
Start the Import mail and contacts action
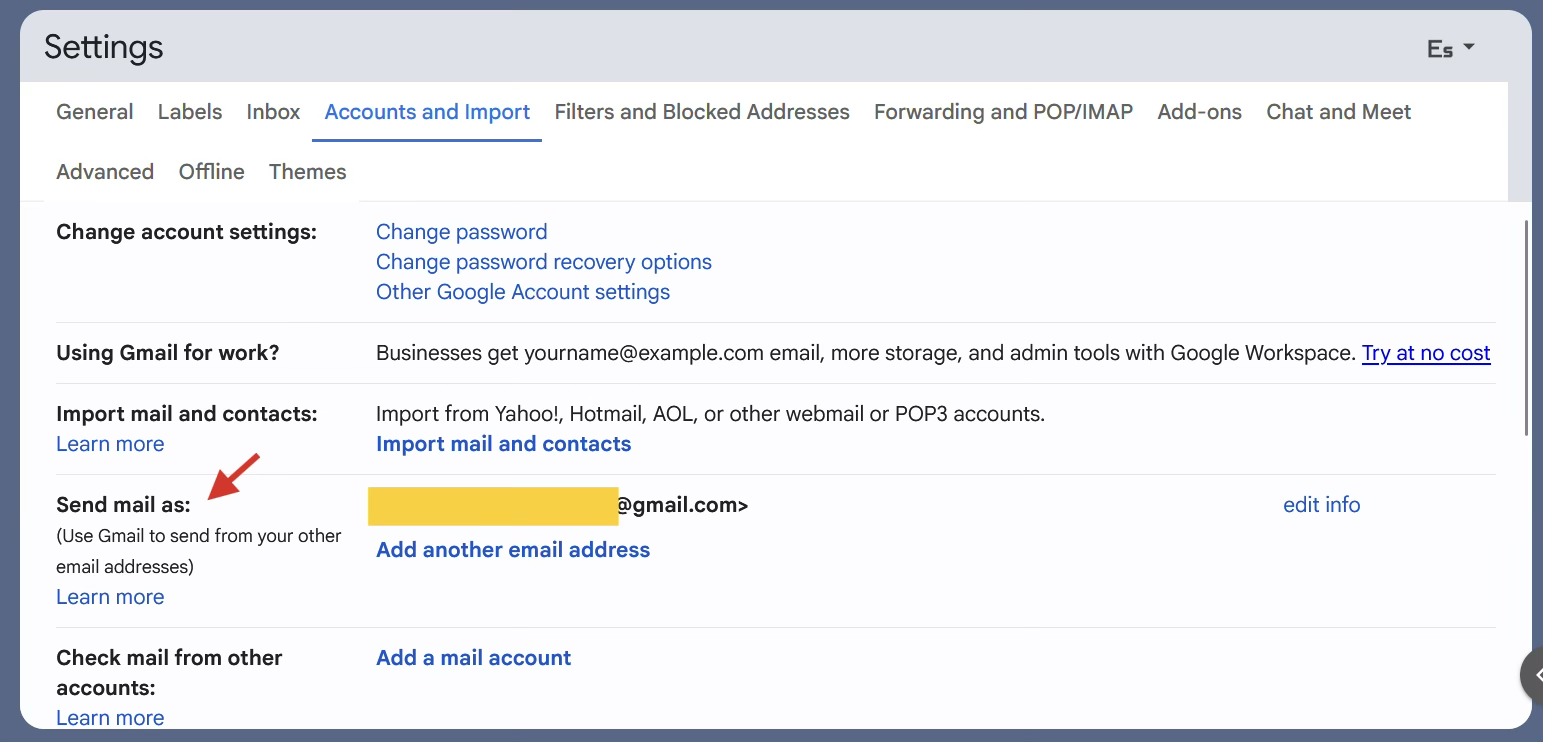[503, 444]
